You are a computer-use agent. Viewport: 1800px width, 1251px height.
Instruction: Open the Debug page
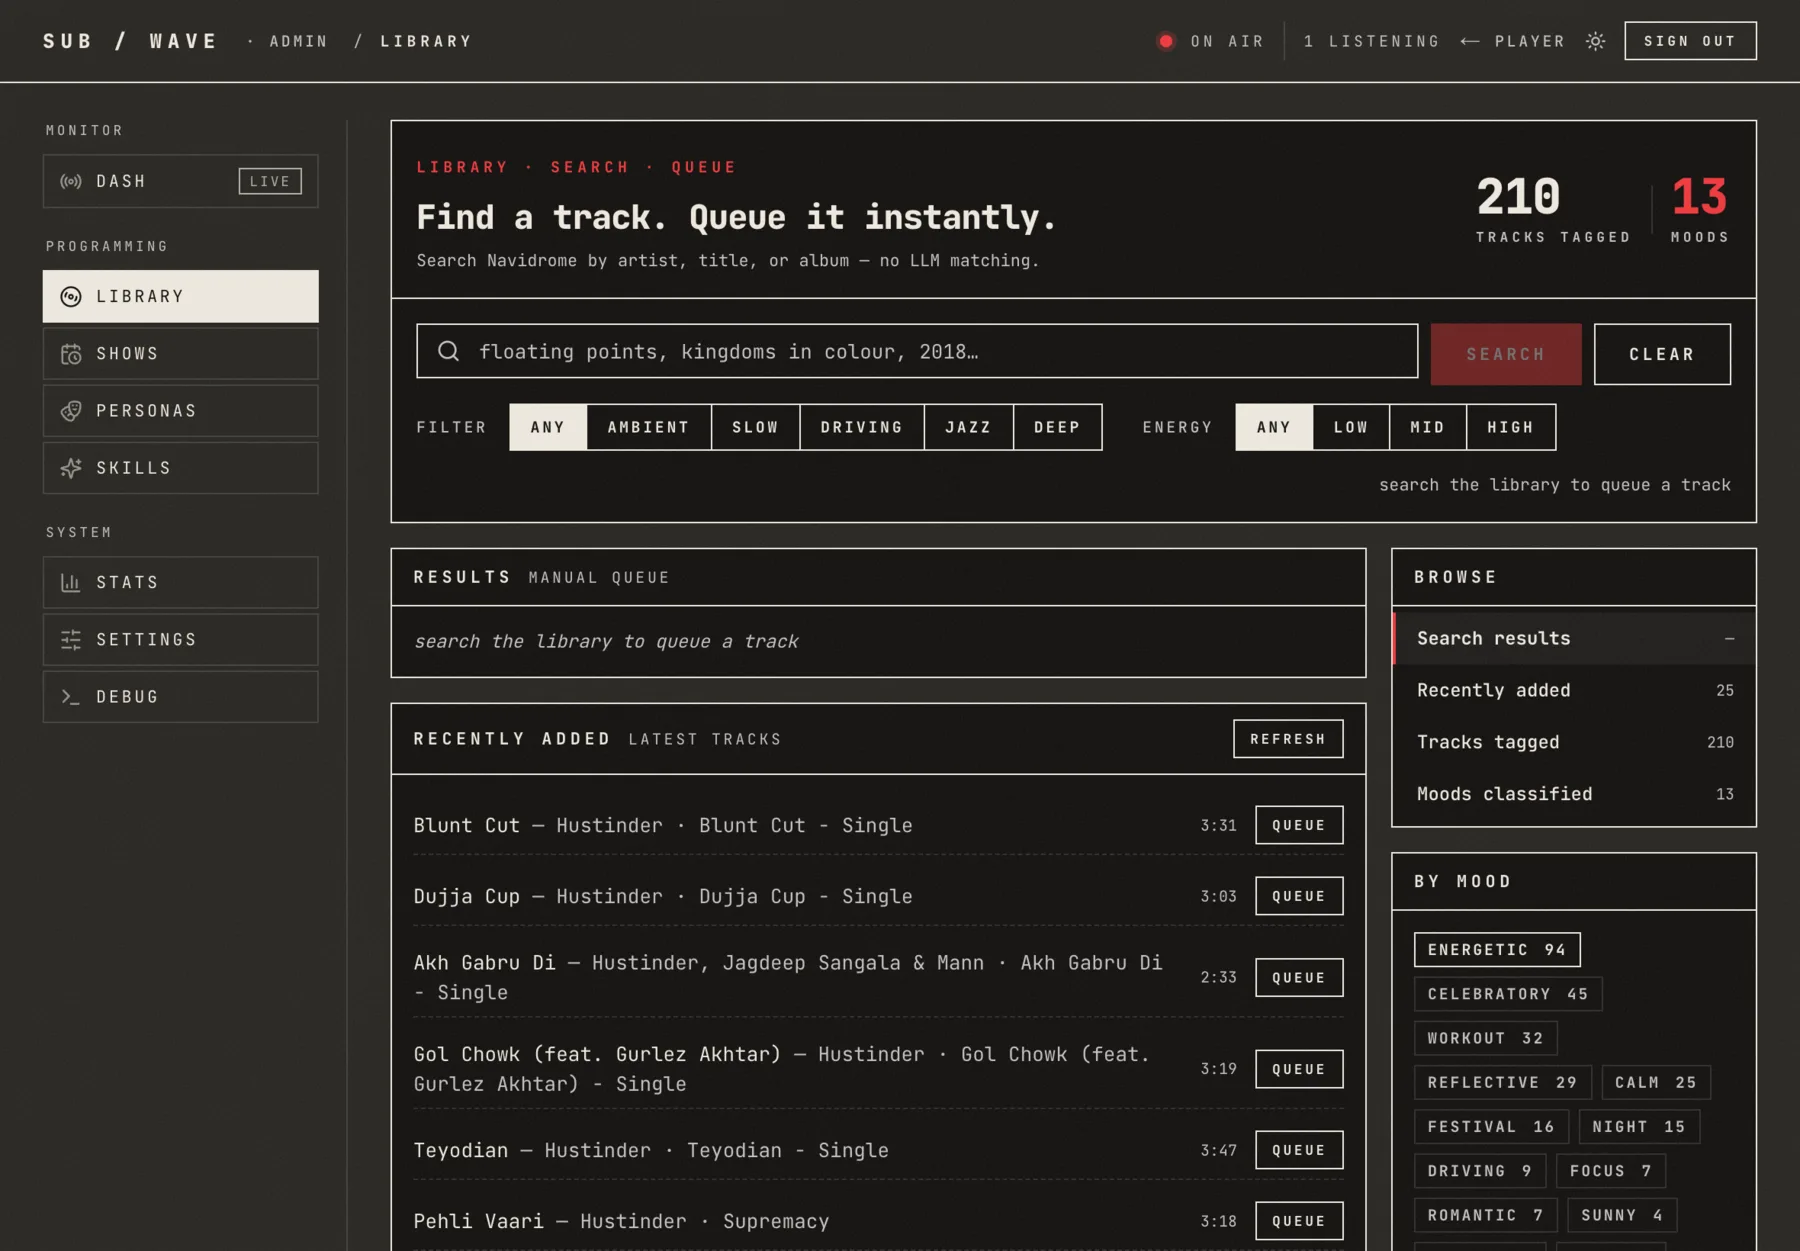181,697
